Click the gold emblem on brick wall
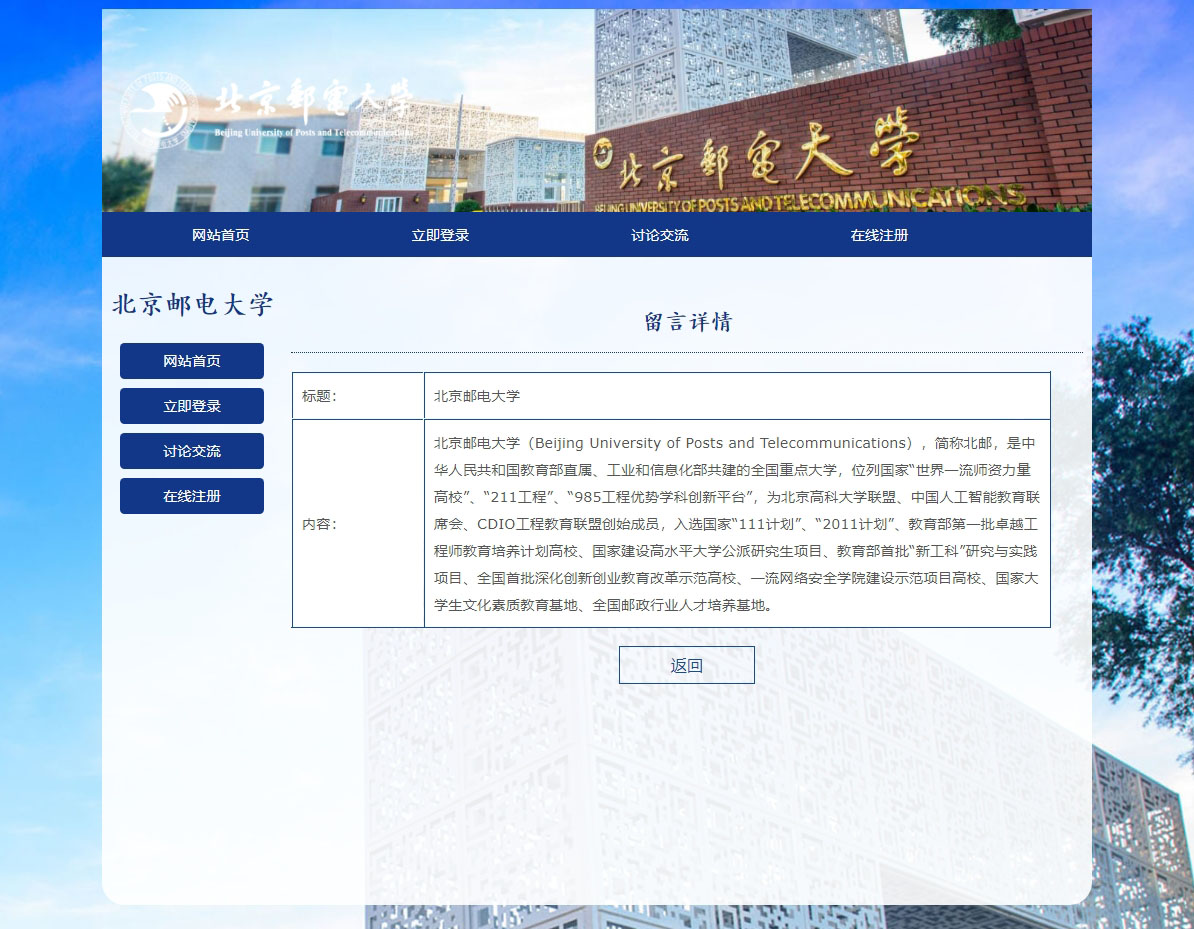1194x929 pixels. pos(602,157)
